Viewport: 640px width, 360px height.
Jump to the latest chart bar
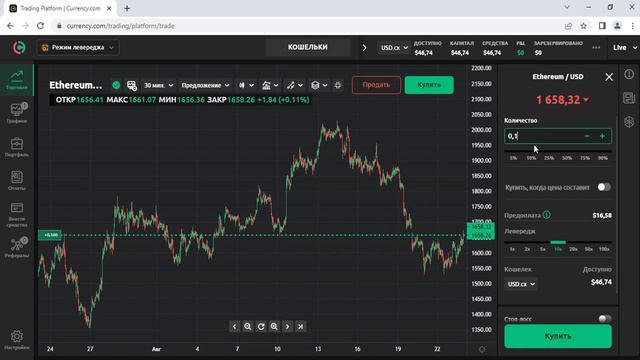point(301,327)
